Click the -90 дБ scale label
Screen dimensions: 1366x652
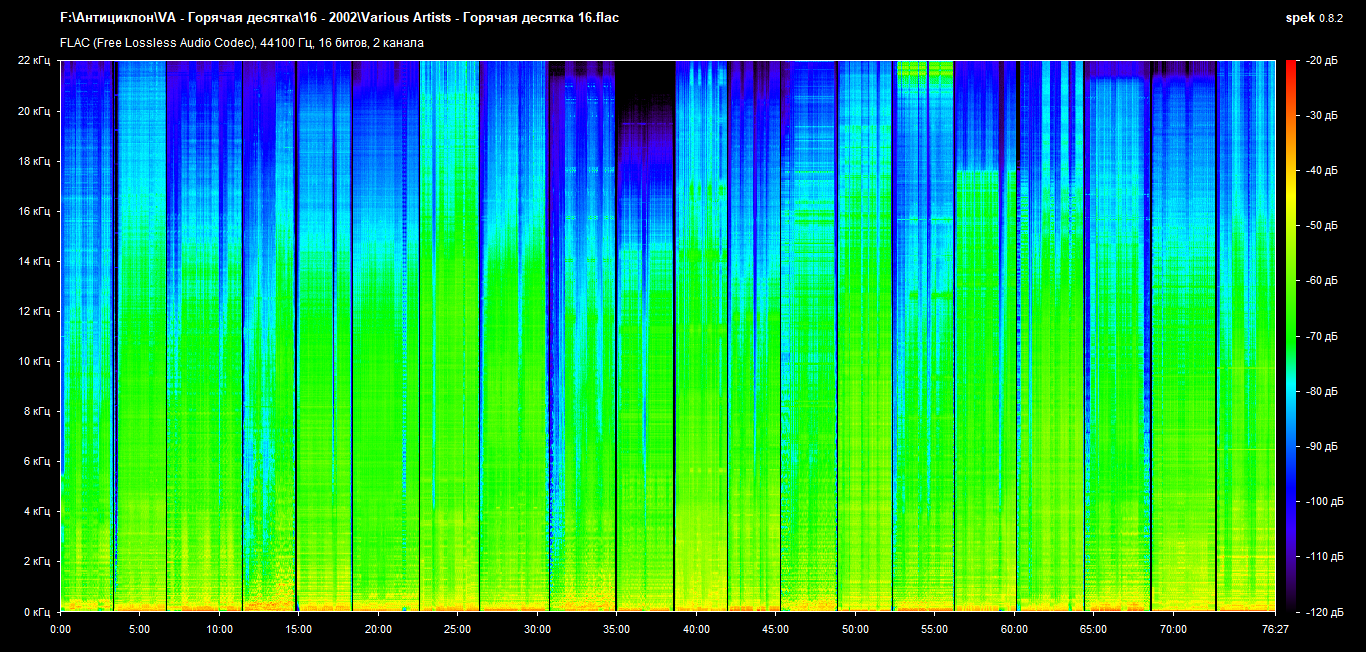tap(1321, 446)
